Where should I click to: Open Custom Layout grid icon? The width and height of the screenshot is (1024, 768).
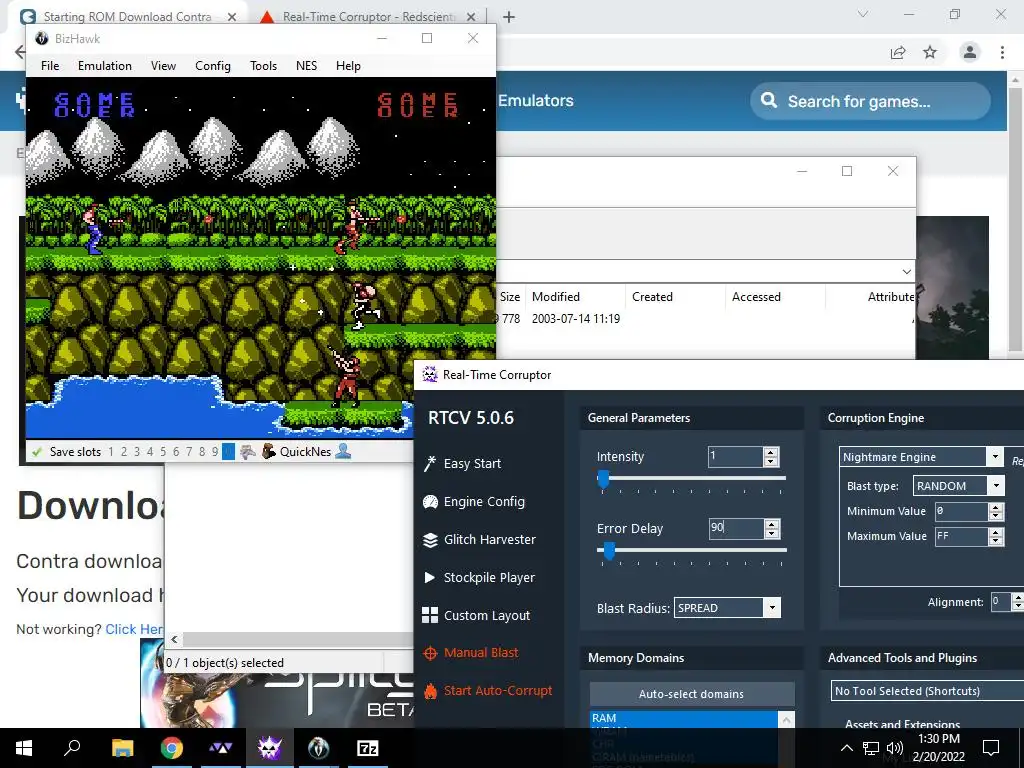click(x=430, y=615)
